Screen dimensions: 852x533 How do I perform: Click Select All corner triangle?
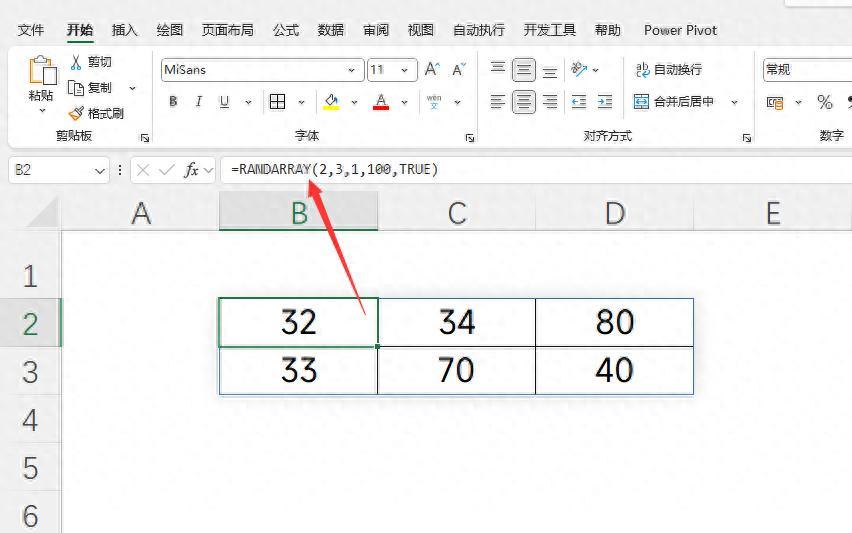(x=45, y=213)
